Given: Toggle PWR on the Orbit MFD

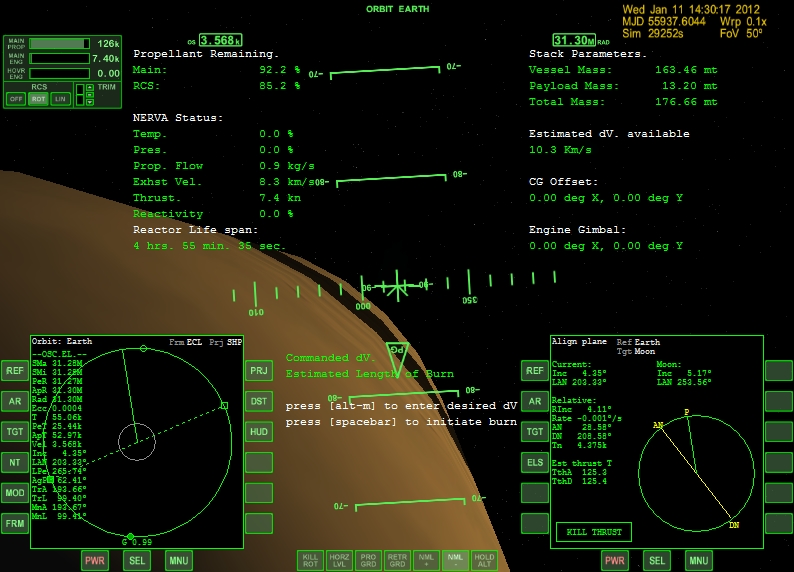Looking at the screenshot, I should coord(95,561).
